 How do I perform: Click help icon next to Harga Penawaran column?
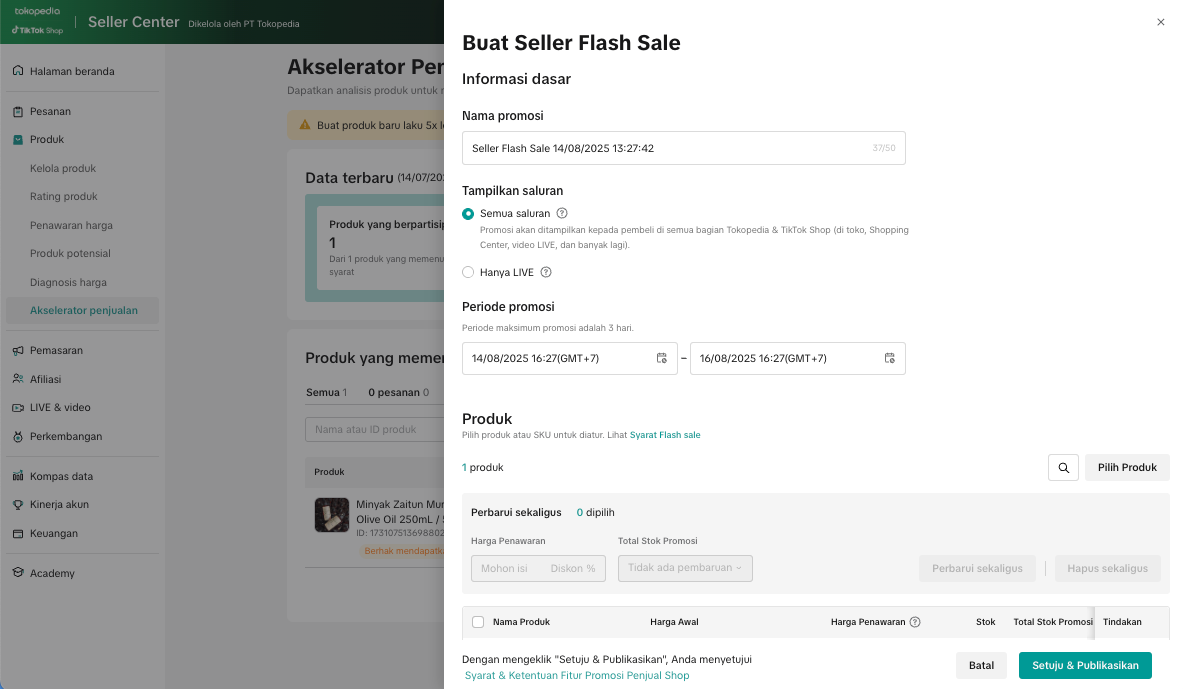915,622
